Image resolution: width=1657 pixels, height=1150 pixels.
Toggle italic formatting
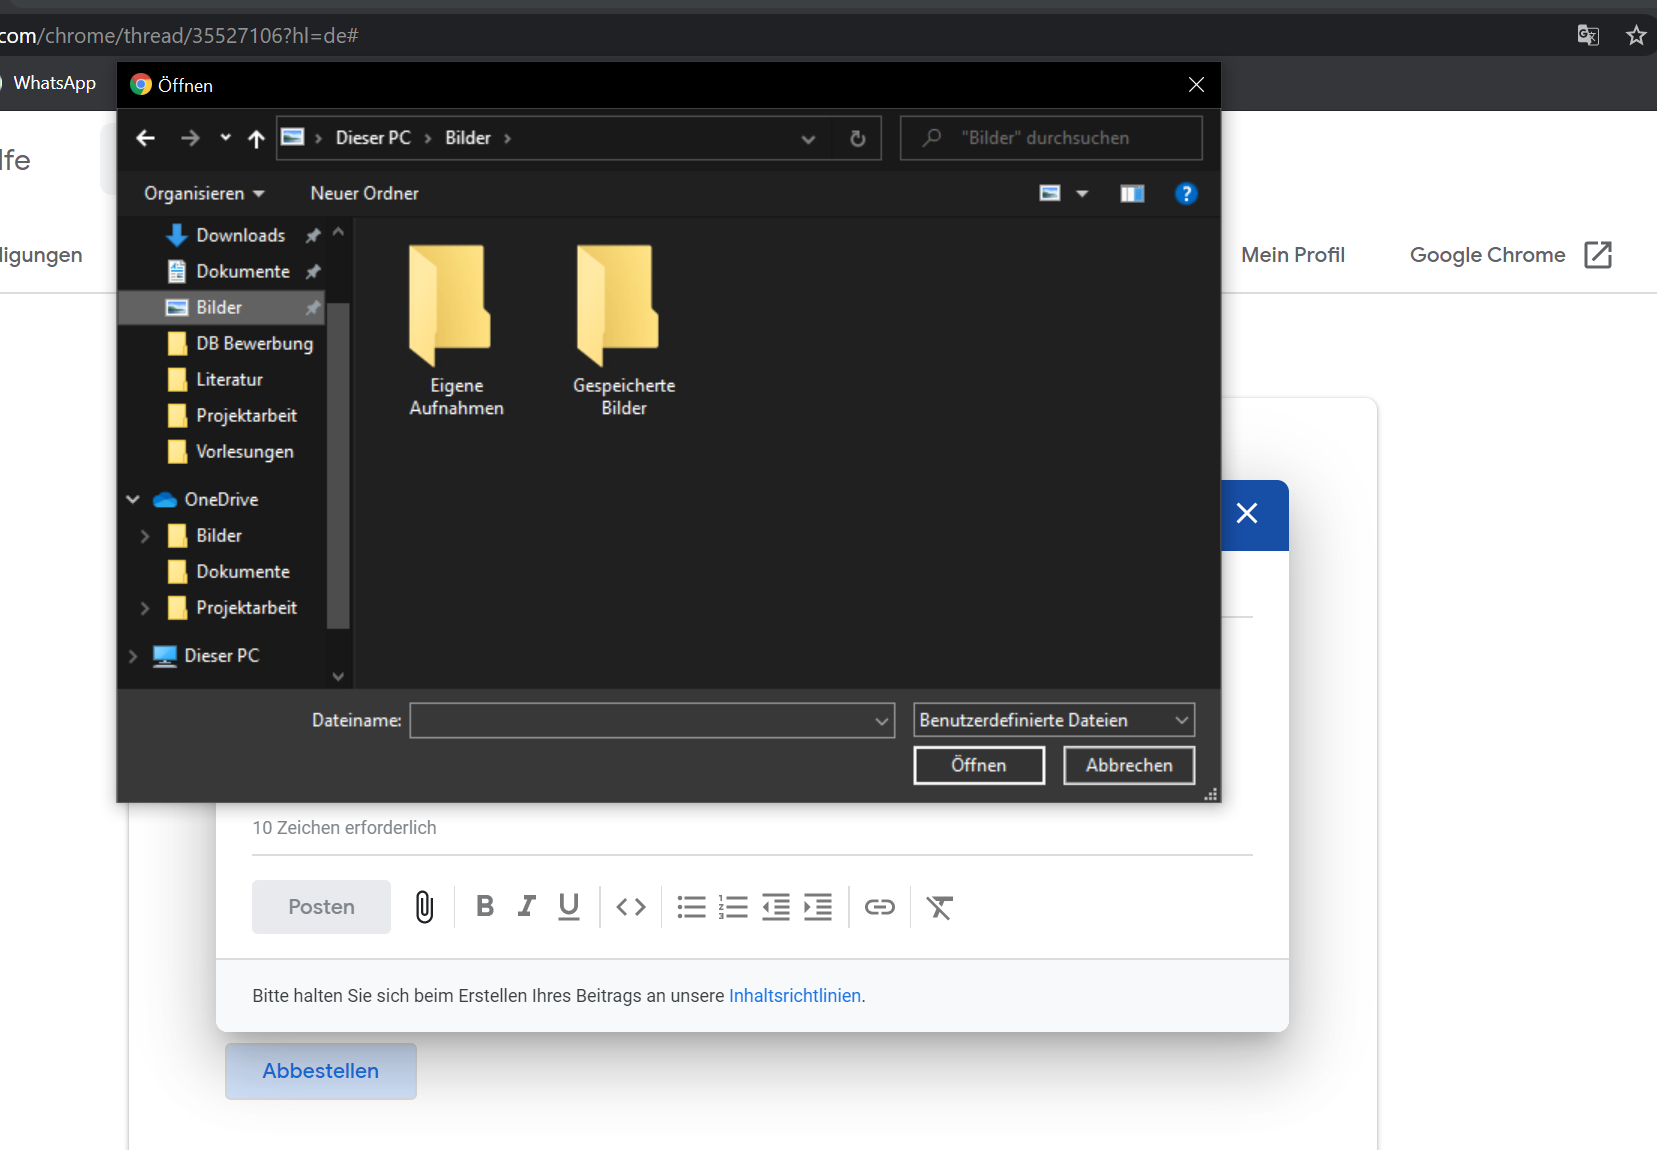pos(526,906)
